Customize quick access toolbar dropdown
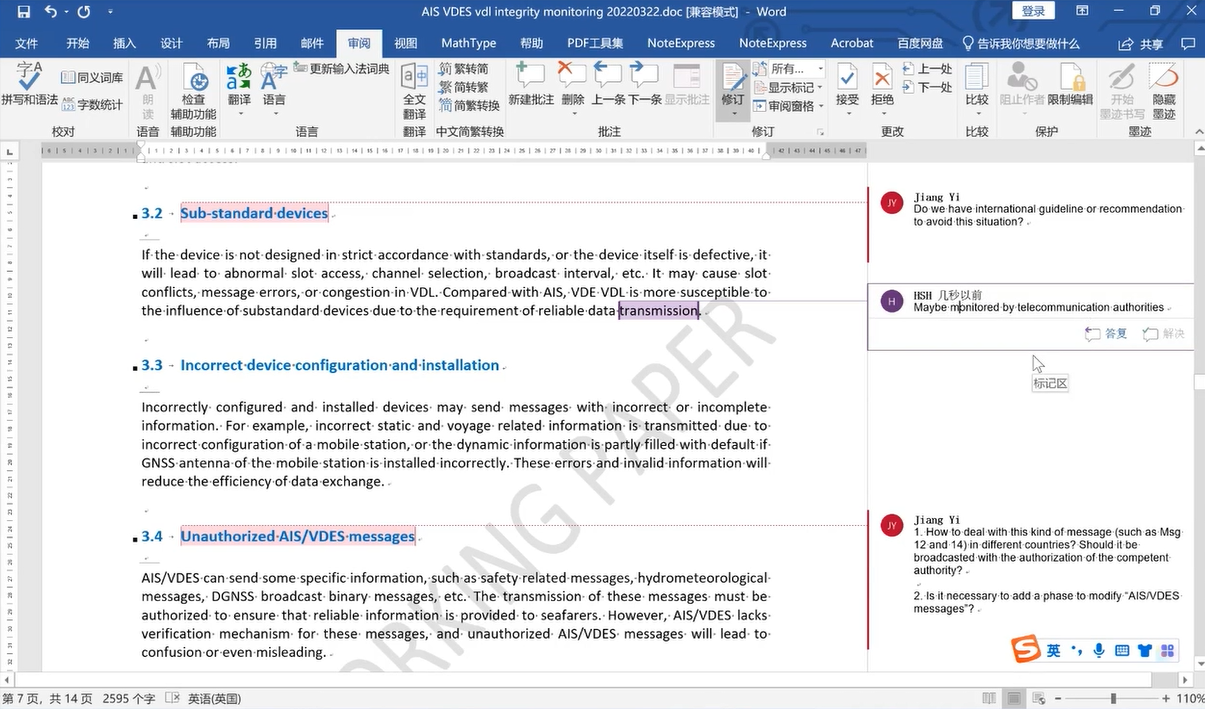This screenshot has width=1205, height=709. [x=110, y=12]
